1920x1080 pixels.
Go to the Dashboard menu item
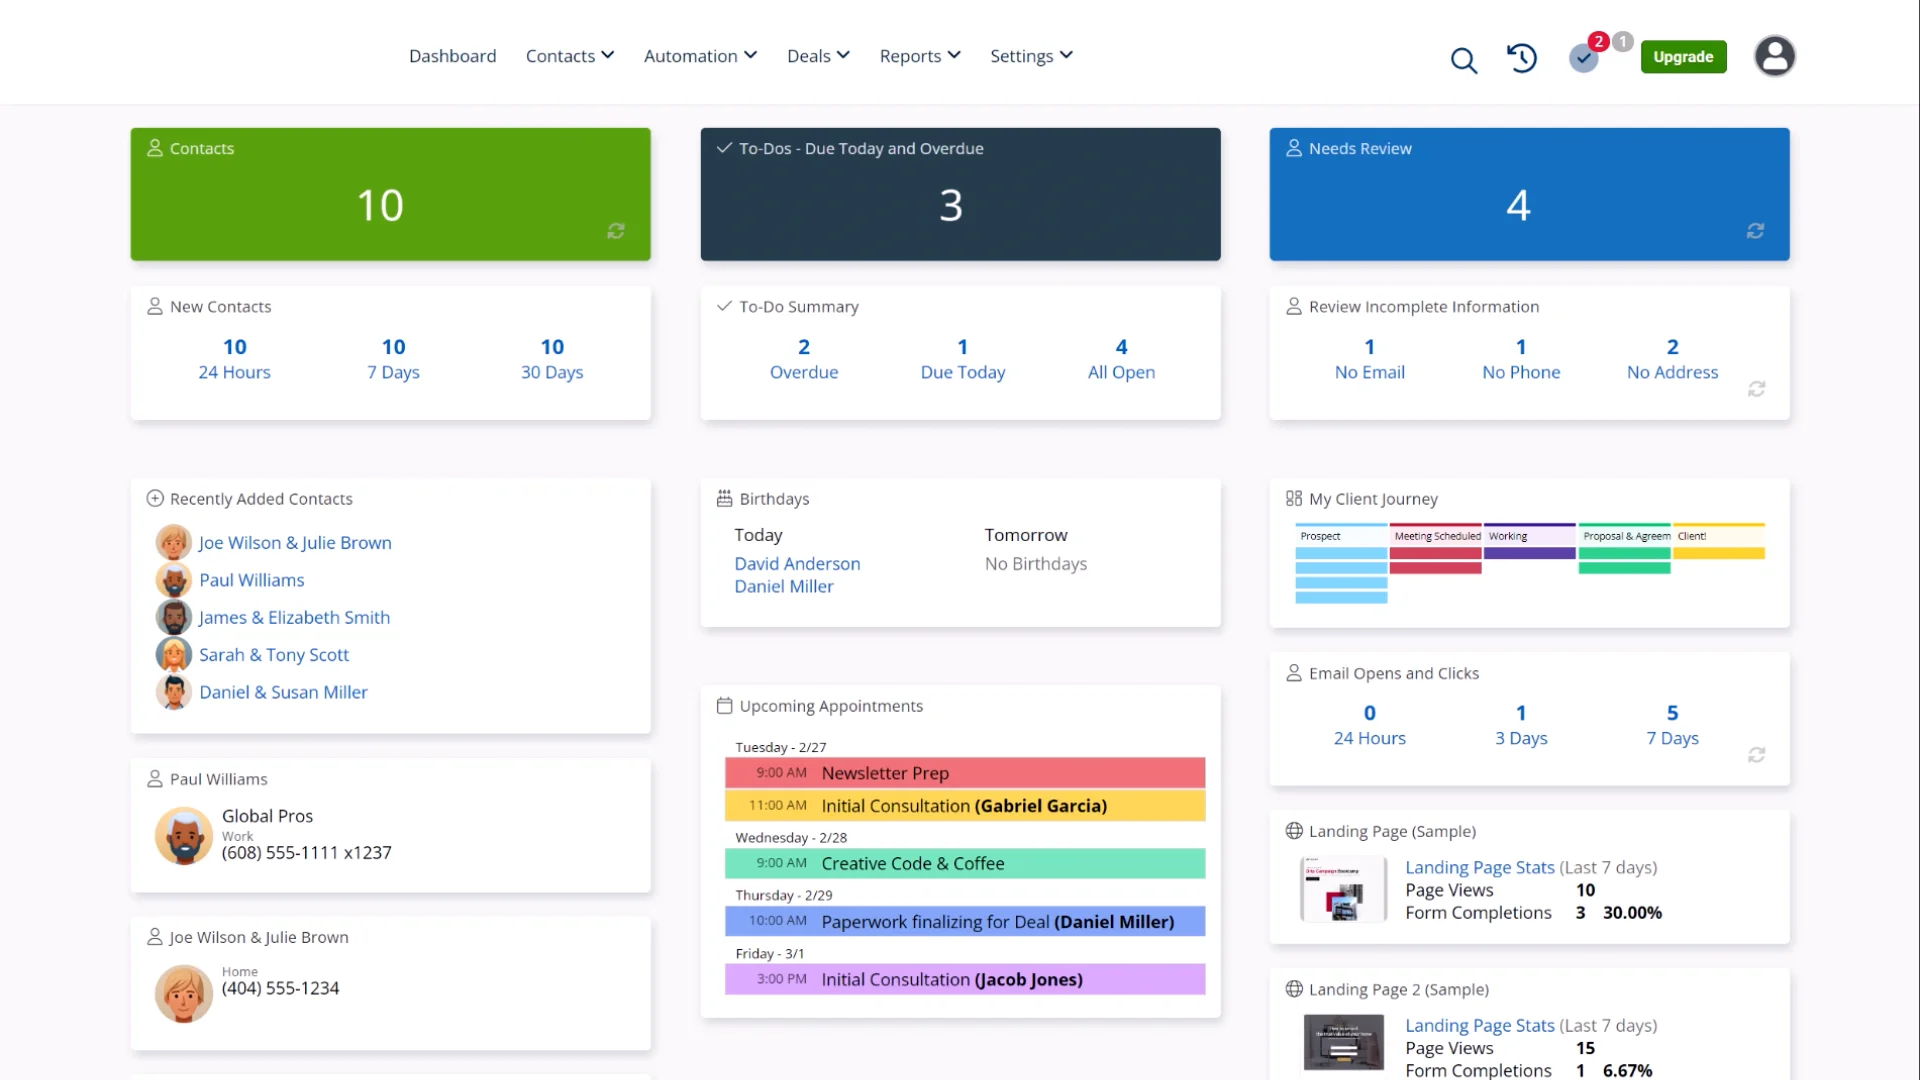pyautogui.click(x=452, y=56)
